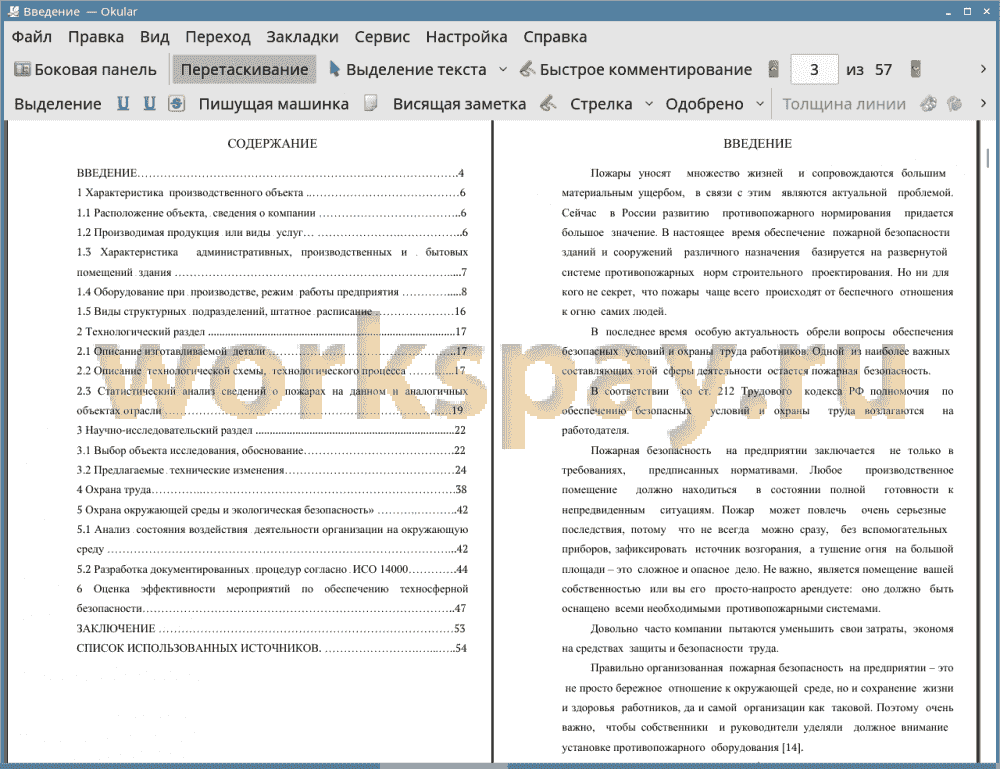1000x769 pixels.
Task: Click contents entry 'ЗАКЛЮЧЕНИЕ'
Action: [x=271, y=629]
